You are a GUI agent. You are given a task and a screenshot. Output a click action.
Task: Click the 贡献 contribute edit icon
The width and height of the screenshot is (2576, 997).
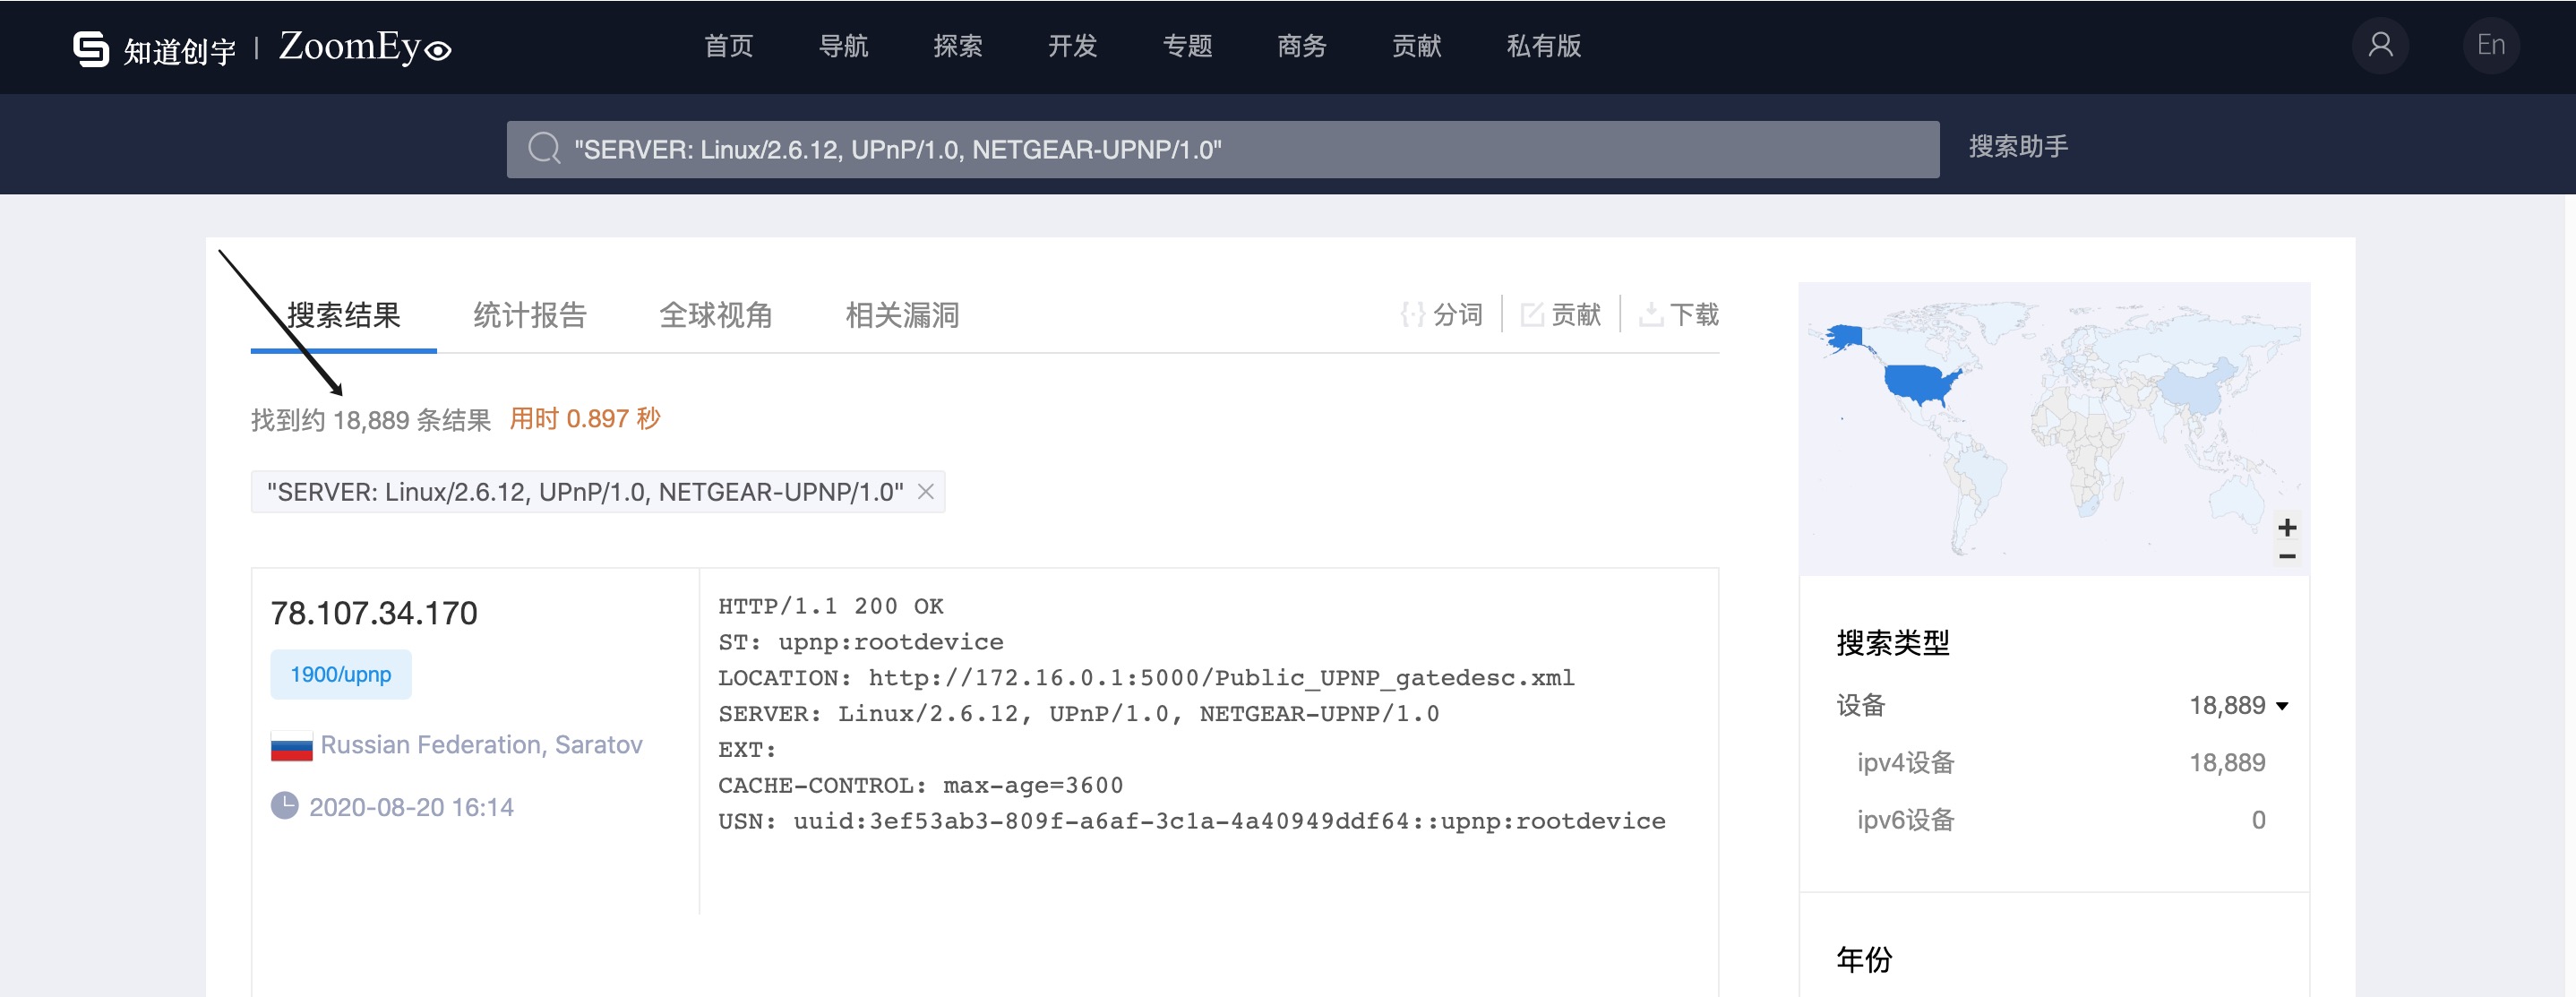pos(1532,315)
